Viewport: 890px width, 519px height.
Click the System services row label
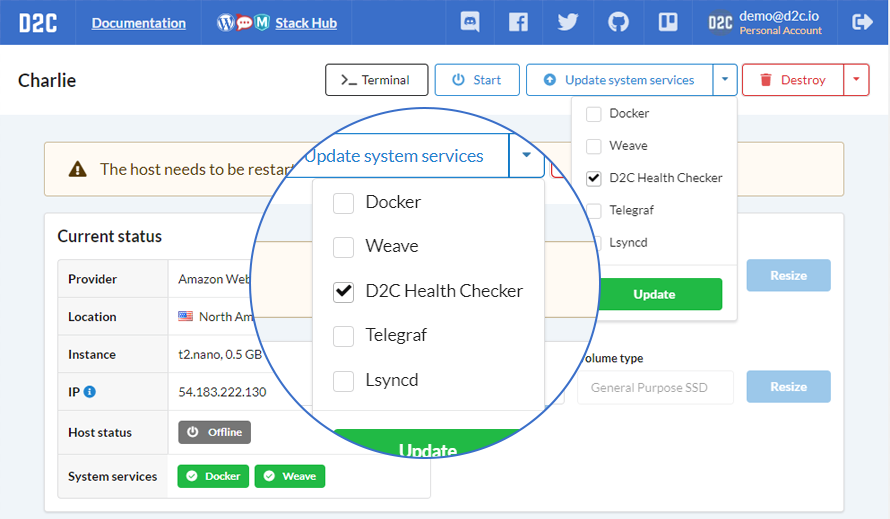[112, 476]
